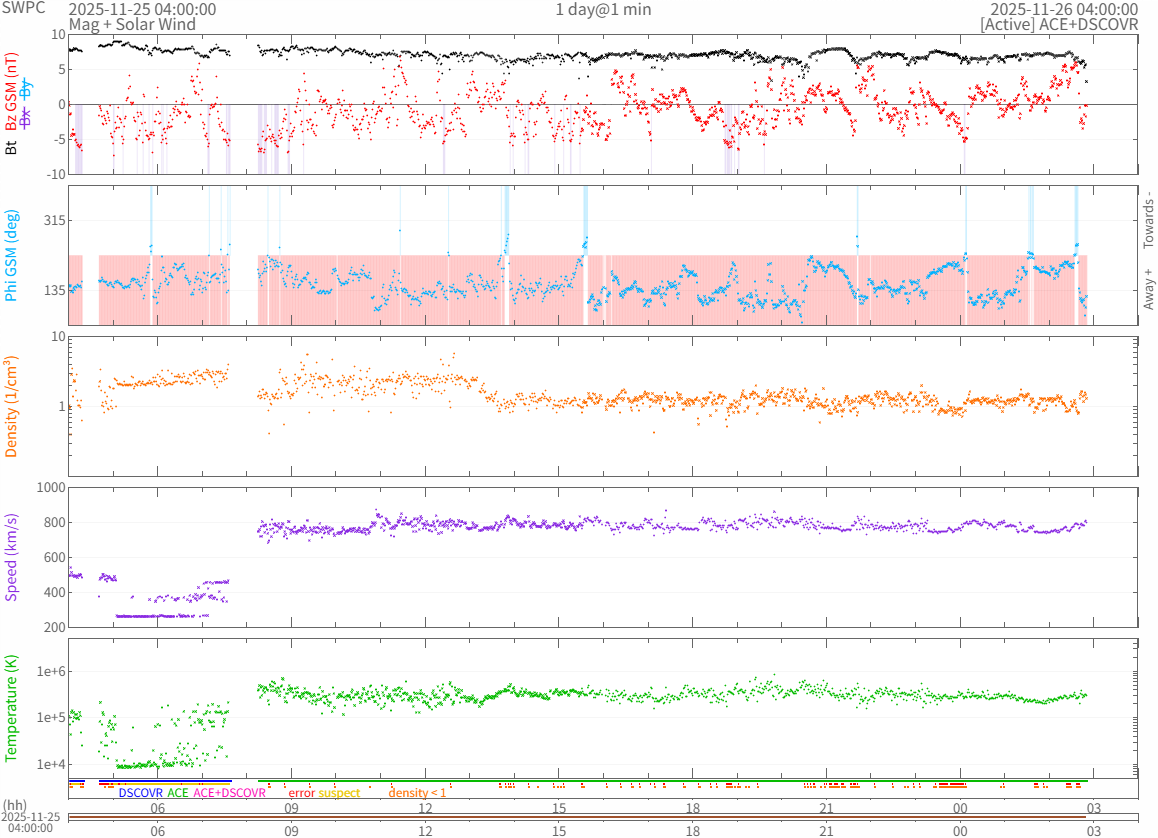The image size is (1158, 838).
Task: Click the SWPC label in the corner
Action: pyautogui.click(x=21, y=9)
